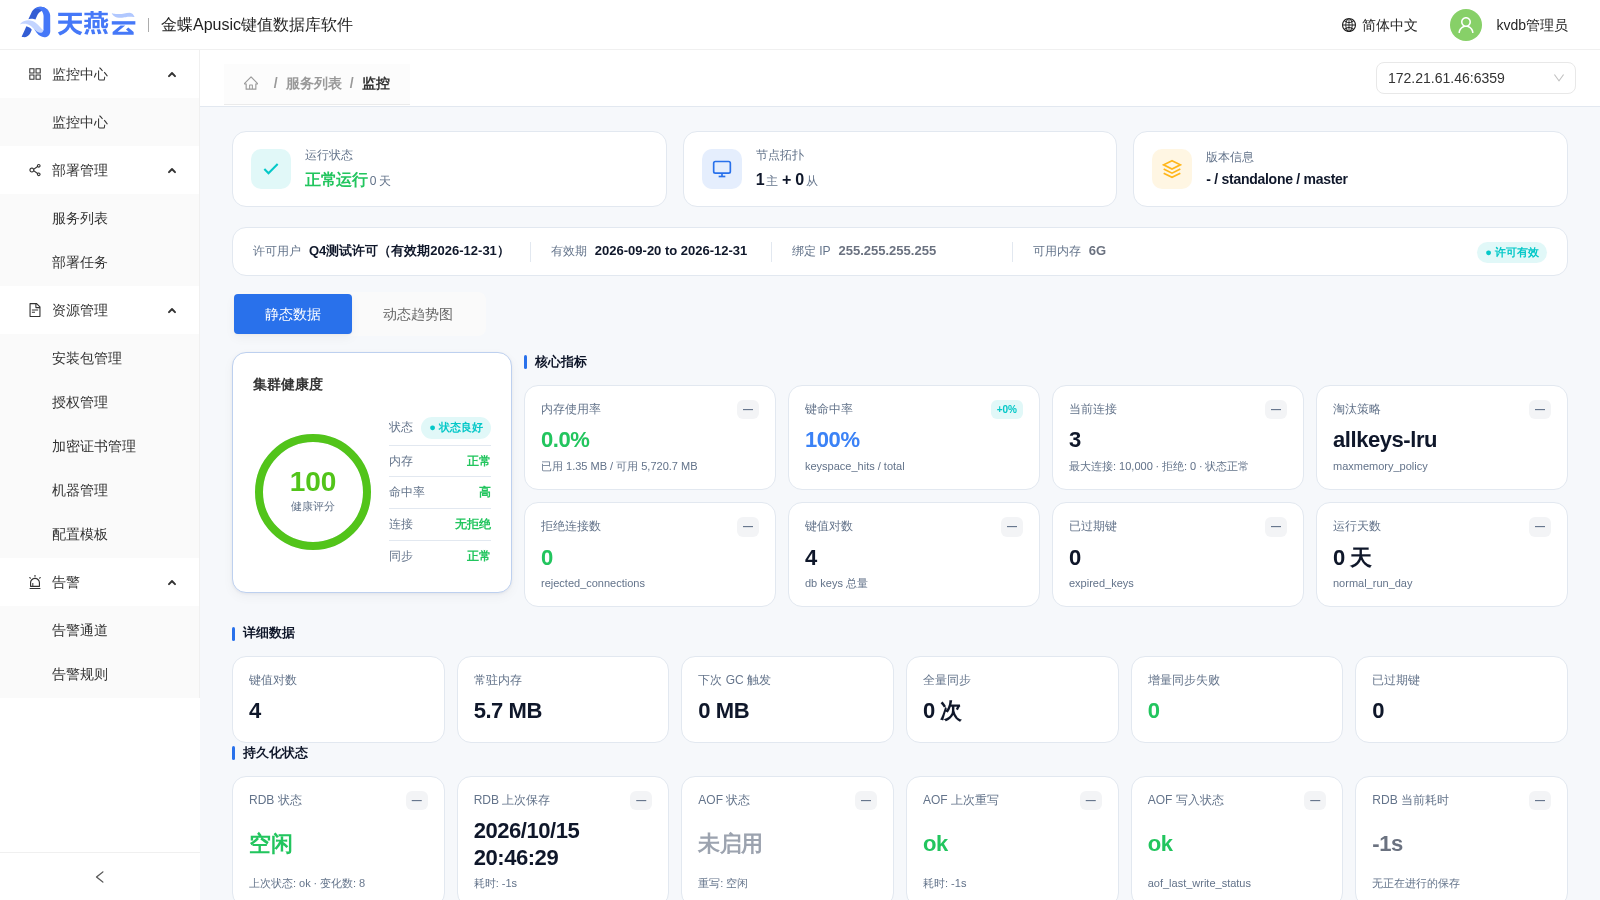Click the RDB 状态 card dash badge
The height and width of the screenshot is (900, 1600).
click(x=417, y=800)
